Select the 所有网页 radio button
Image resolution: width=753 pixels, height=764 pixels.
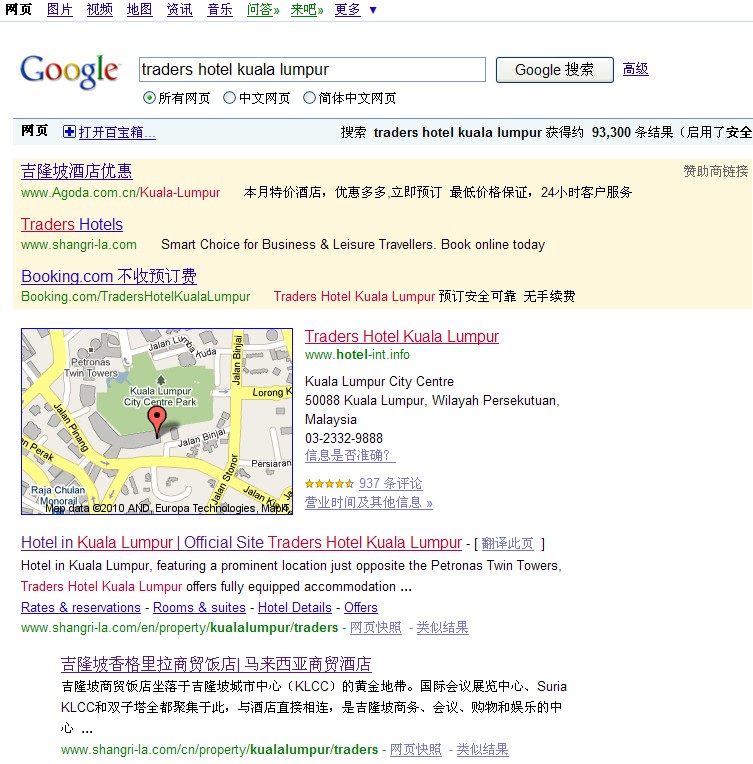click(149, 98)
